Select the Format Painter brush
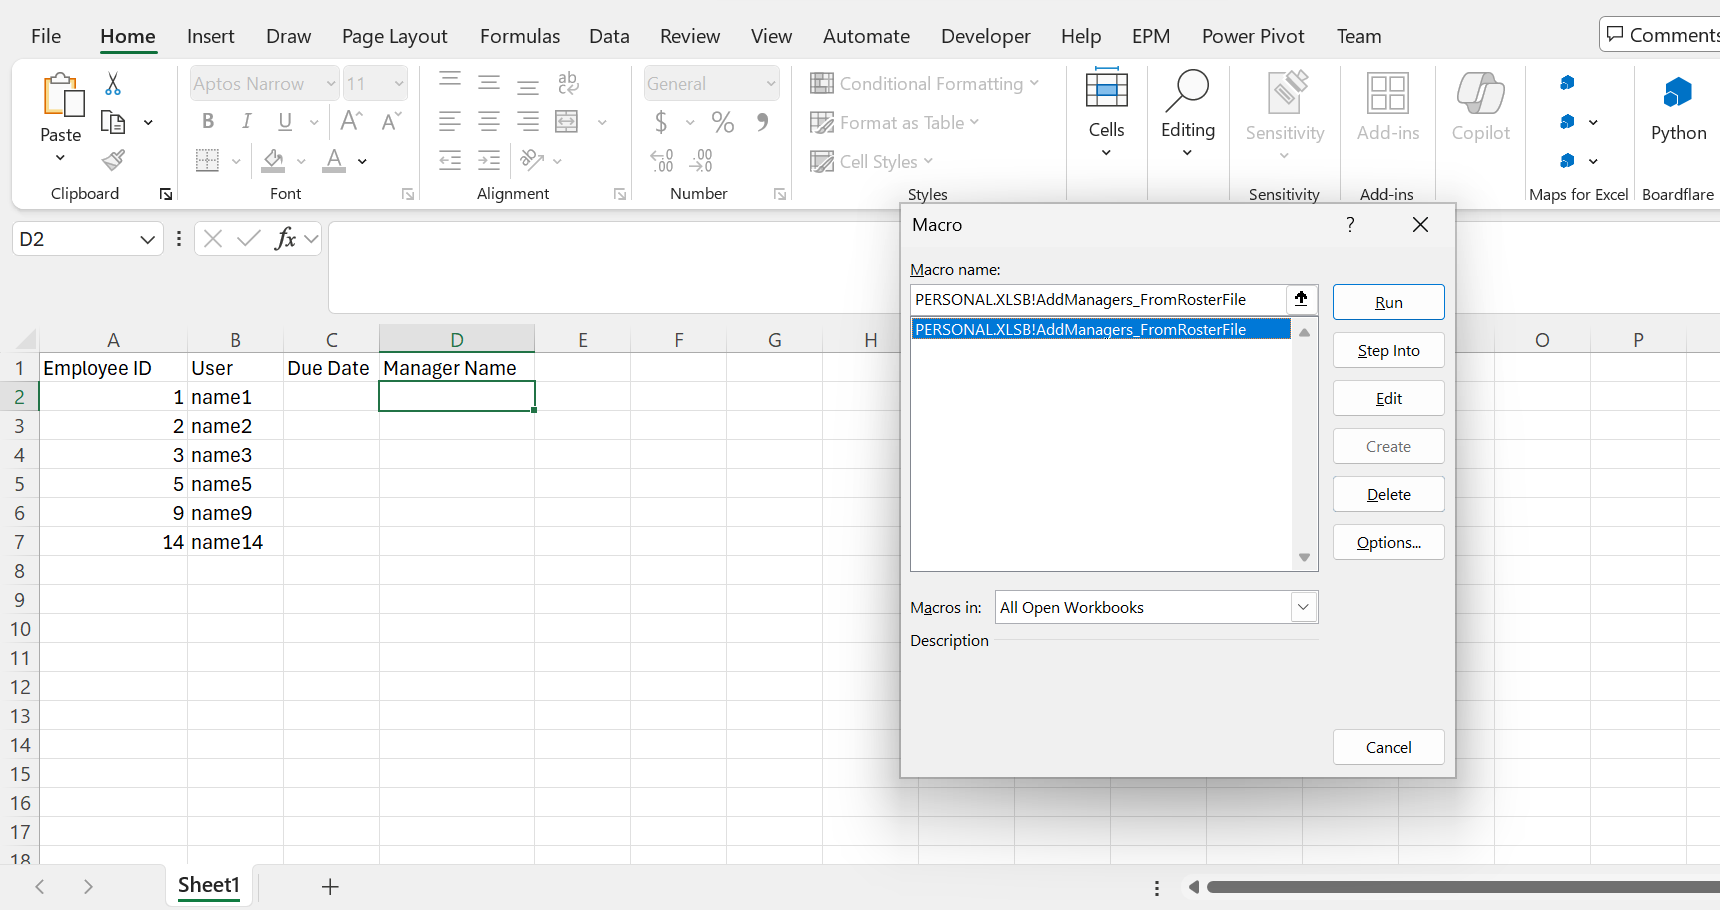This screenshot has height=910, width=1720. [113, 160]
